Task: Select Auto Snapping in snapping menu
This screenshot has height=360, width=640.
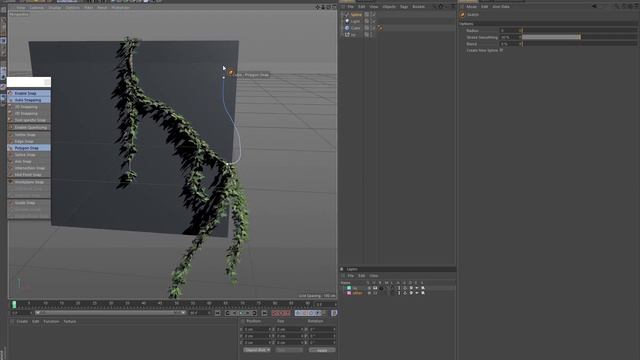Action: pyautogui.click(x=29, y=100)
